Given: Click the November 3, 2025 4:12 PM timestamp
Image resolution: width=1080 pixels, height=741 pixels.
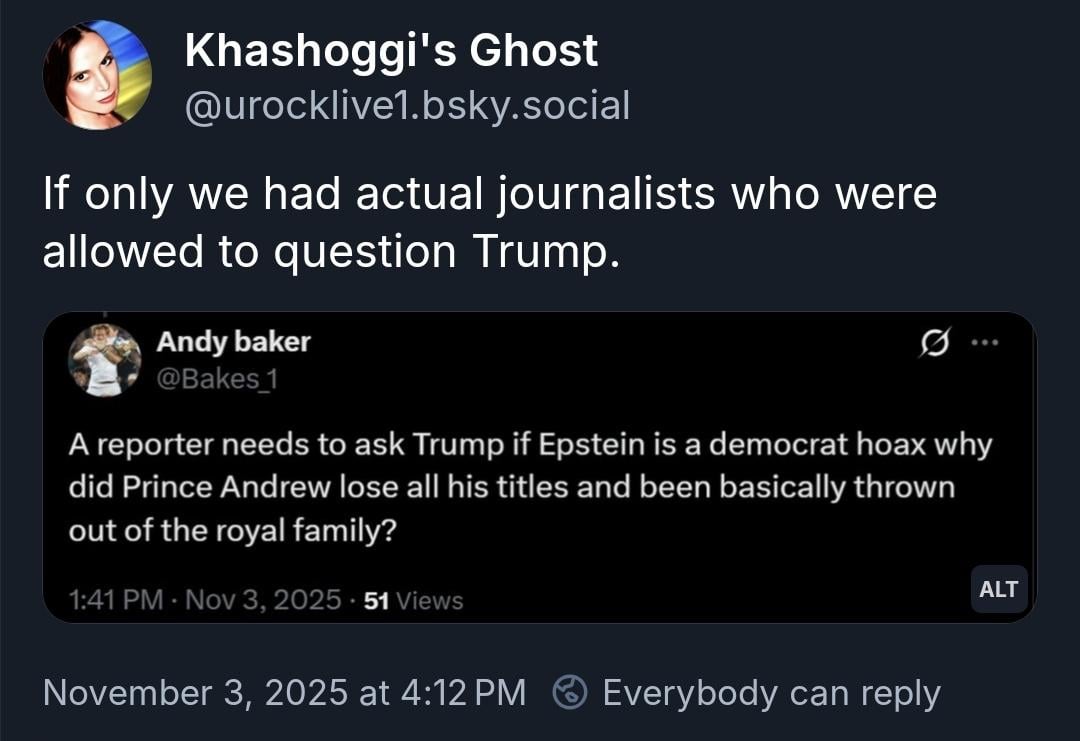Looking at the screenshot, I should [284, 693].
